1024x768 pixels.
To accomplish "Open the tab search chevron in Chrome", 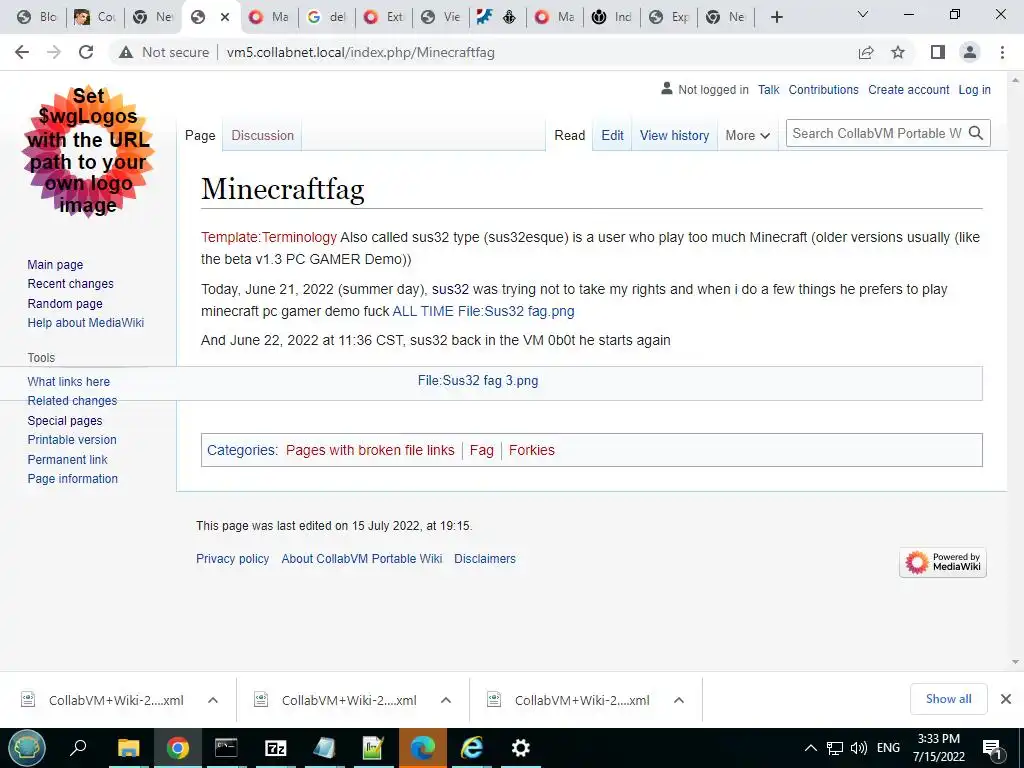I will 863,14.
